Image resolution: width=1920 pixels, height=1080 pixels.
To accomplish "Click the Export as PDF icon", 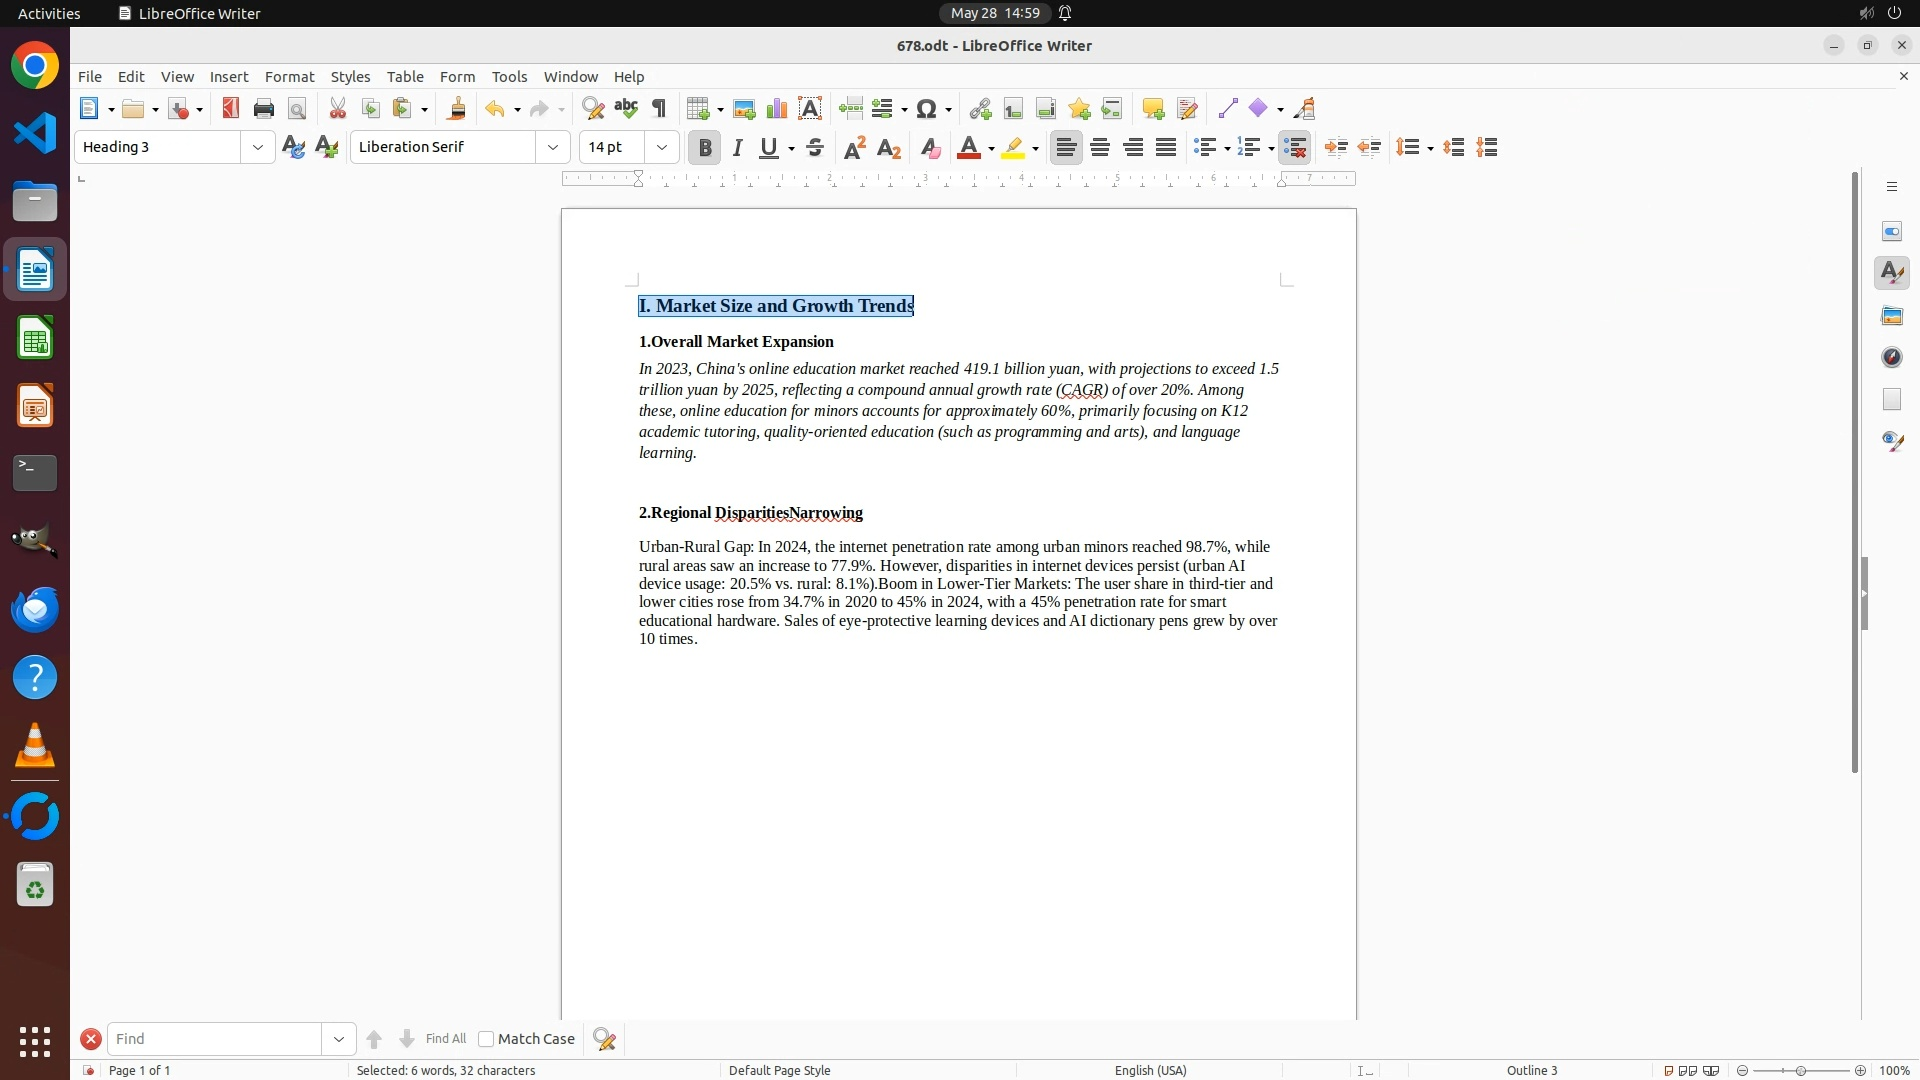I will click(231, 109).
